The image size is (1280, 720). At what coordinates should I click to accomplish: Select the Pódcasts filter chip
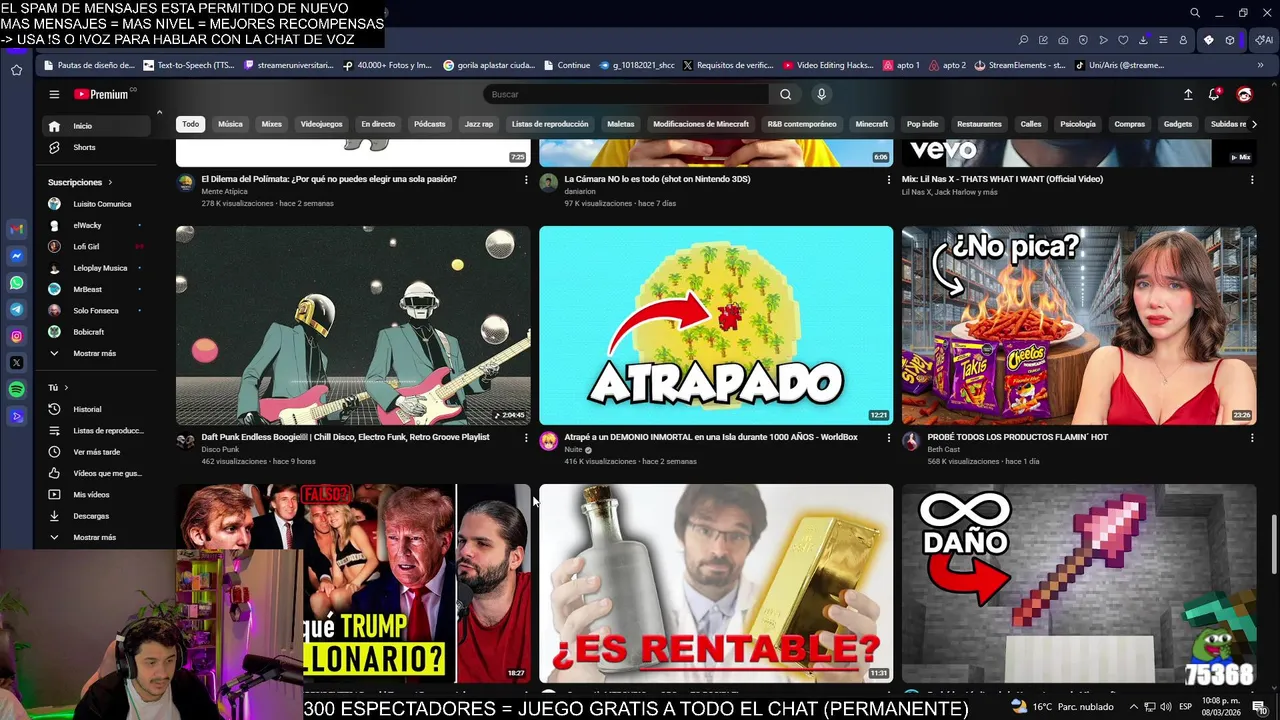point(430,124)
